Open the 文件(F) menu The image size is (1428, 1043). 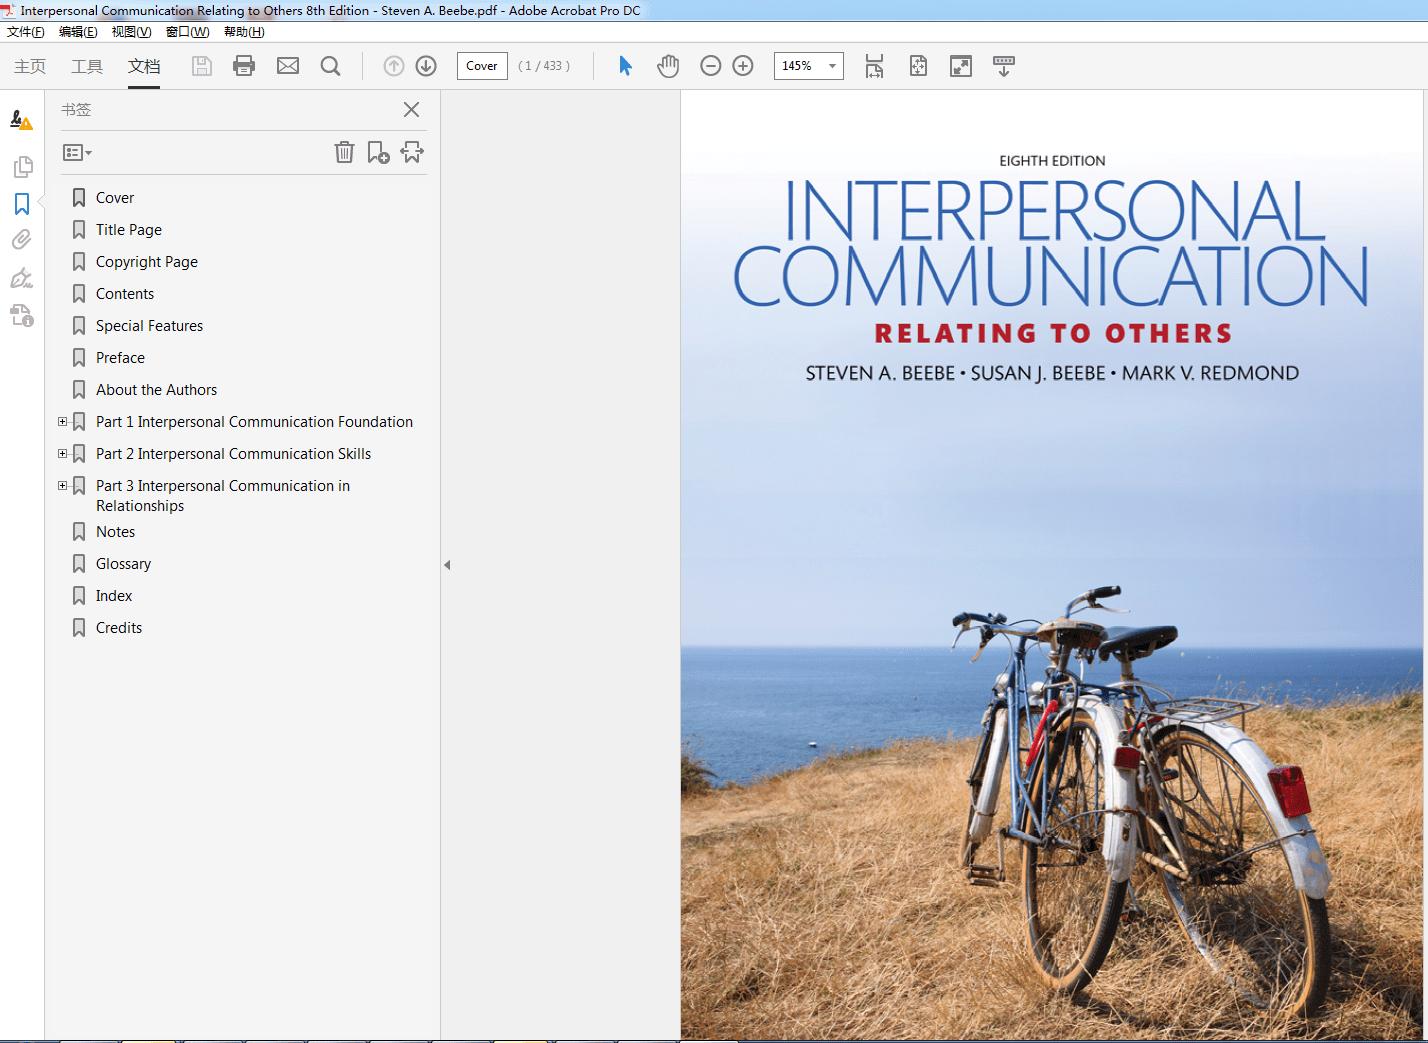(x=26, y=32)
